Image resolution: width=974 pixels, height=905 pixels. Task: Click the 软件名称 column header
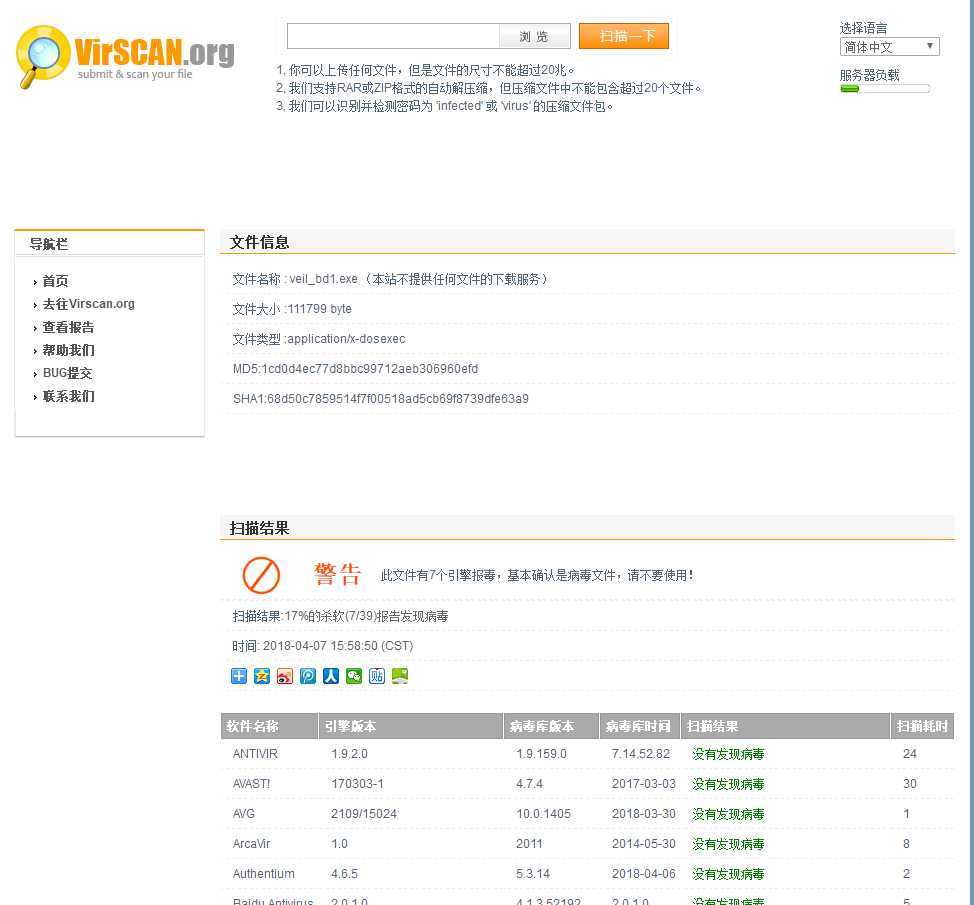pyautogui.click(x=270, y=726)
